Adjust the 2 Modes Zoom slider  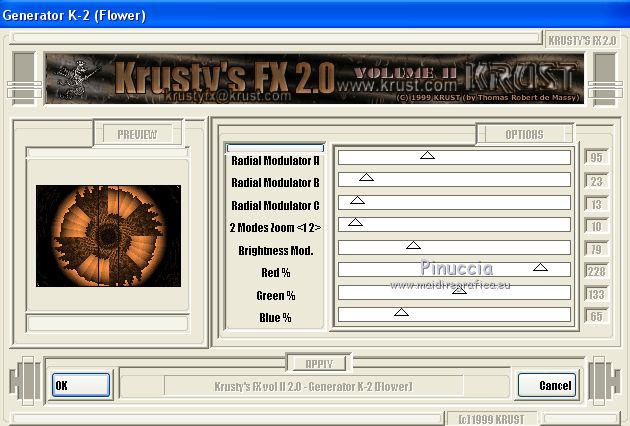(x=454, y=225)
